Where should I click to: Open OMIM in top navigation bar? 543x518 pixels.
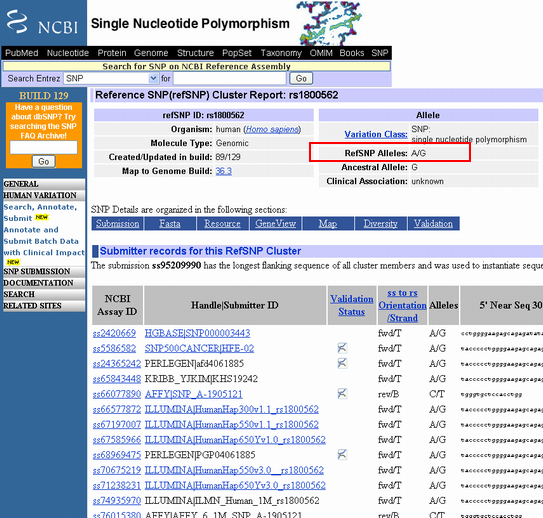click(321, 53)
